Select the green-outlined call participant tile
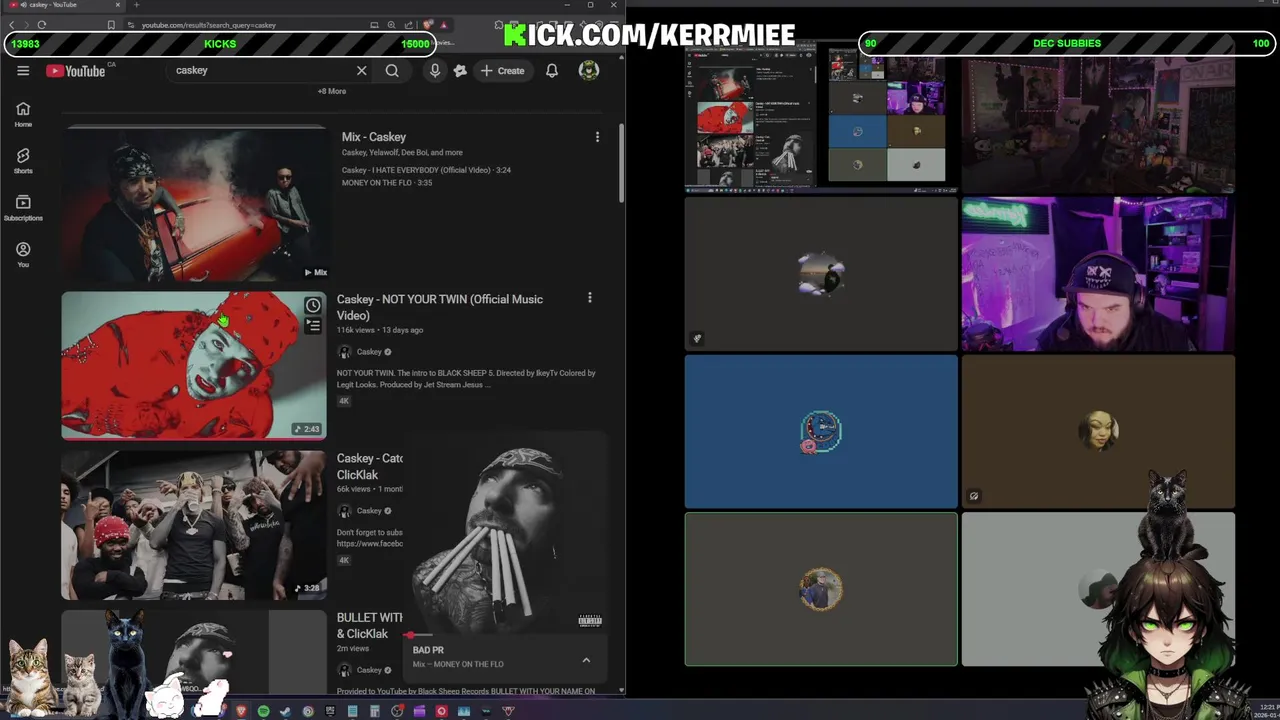Viewport: 1280px width, 720px height. [x=821, y=589]
